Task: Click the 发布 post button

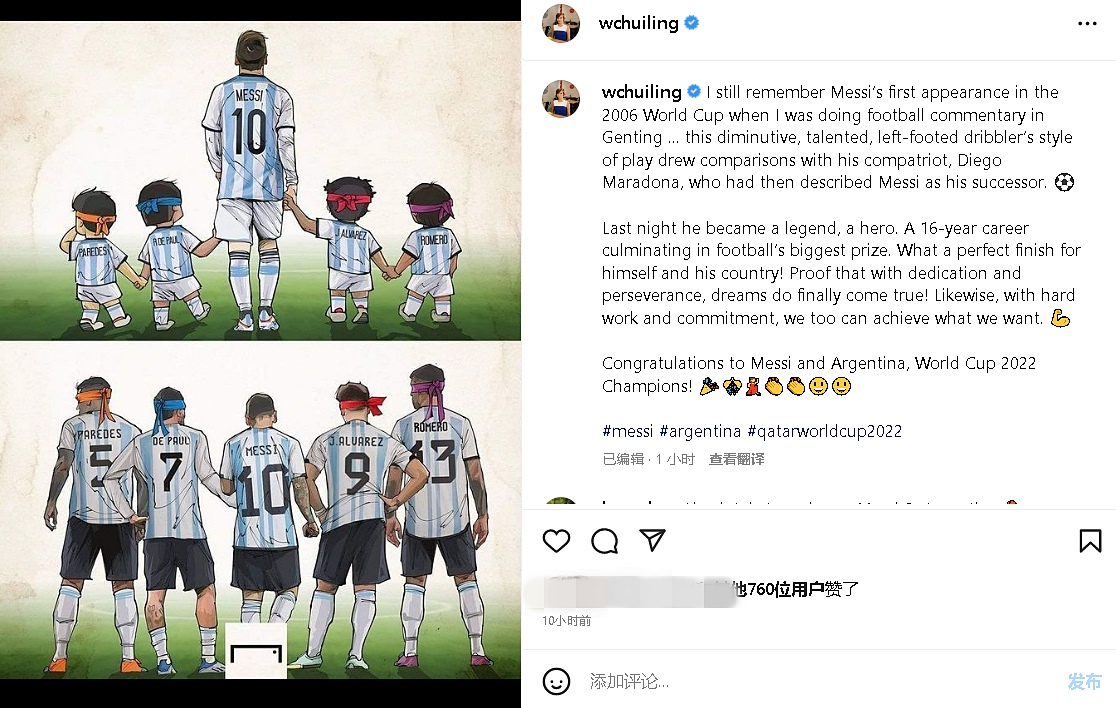Action: [1085, 681]
